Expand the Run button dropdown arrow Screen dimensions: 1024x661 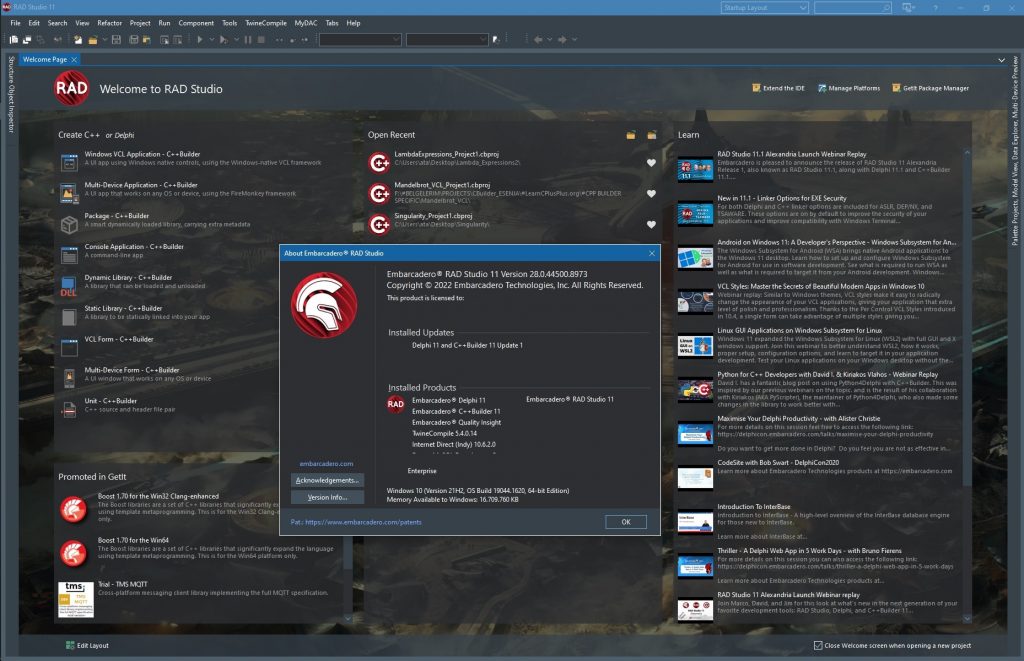[x=211, y=40]
